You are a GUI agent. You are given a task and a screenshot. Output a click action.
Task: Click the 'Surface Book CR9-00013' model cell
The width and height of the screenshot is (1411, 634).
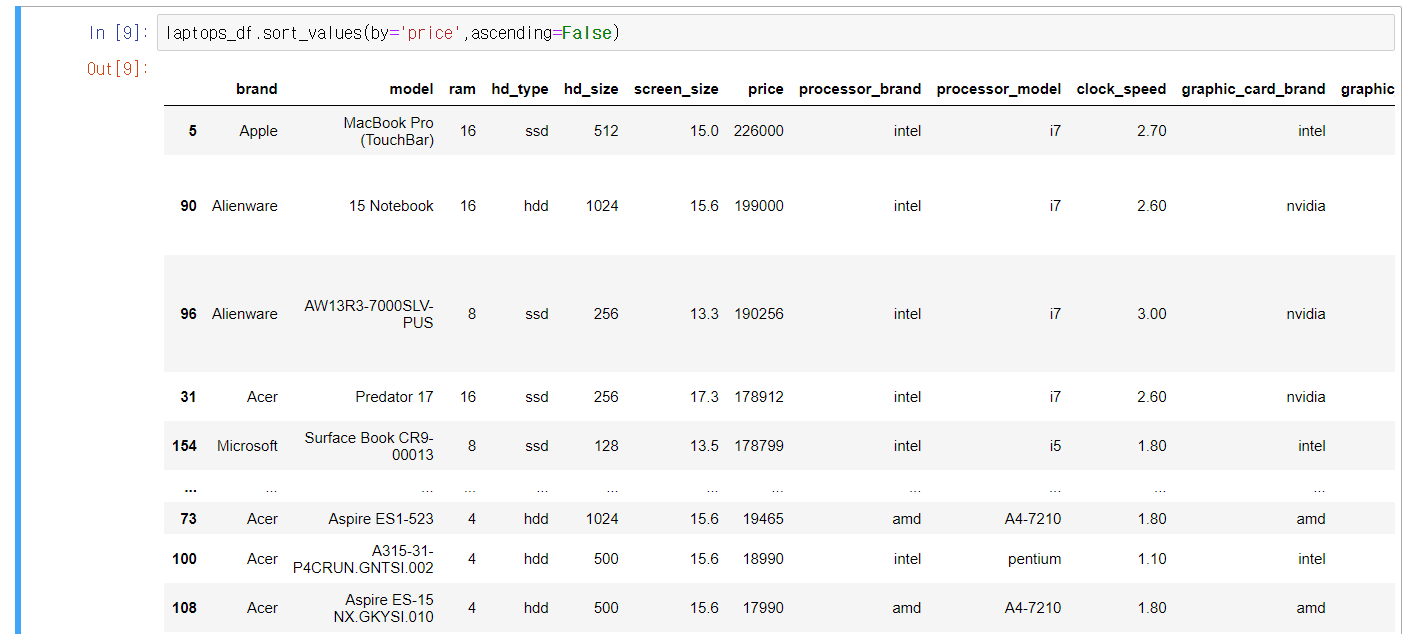[x=369, y=446]
